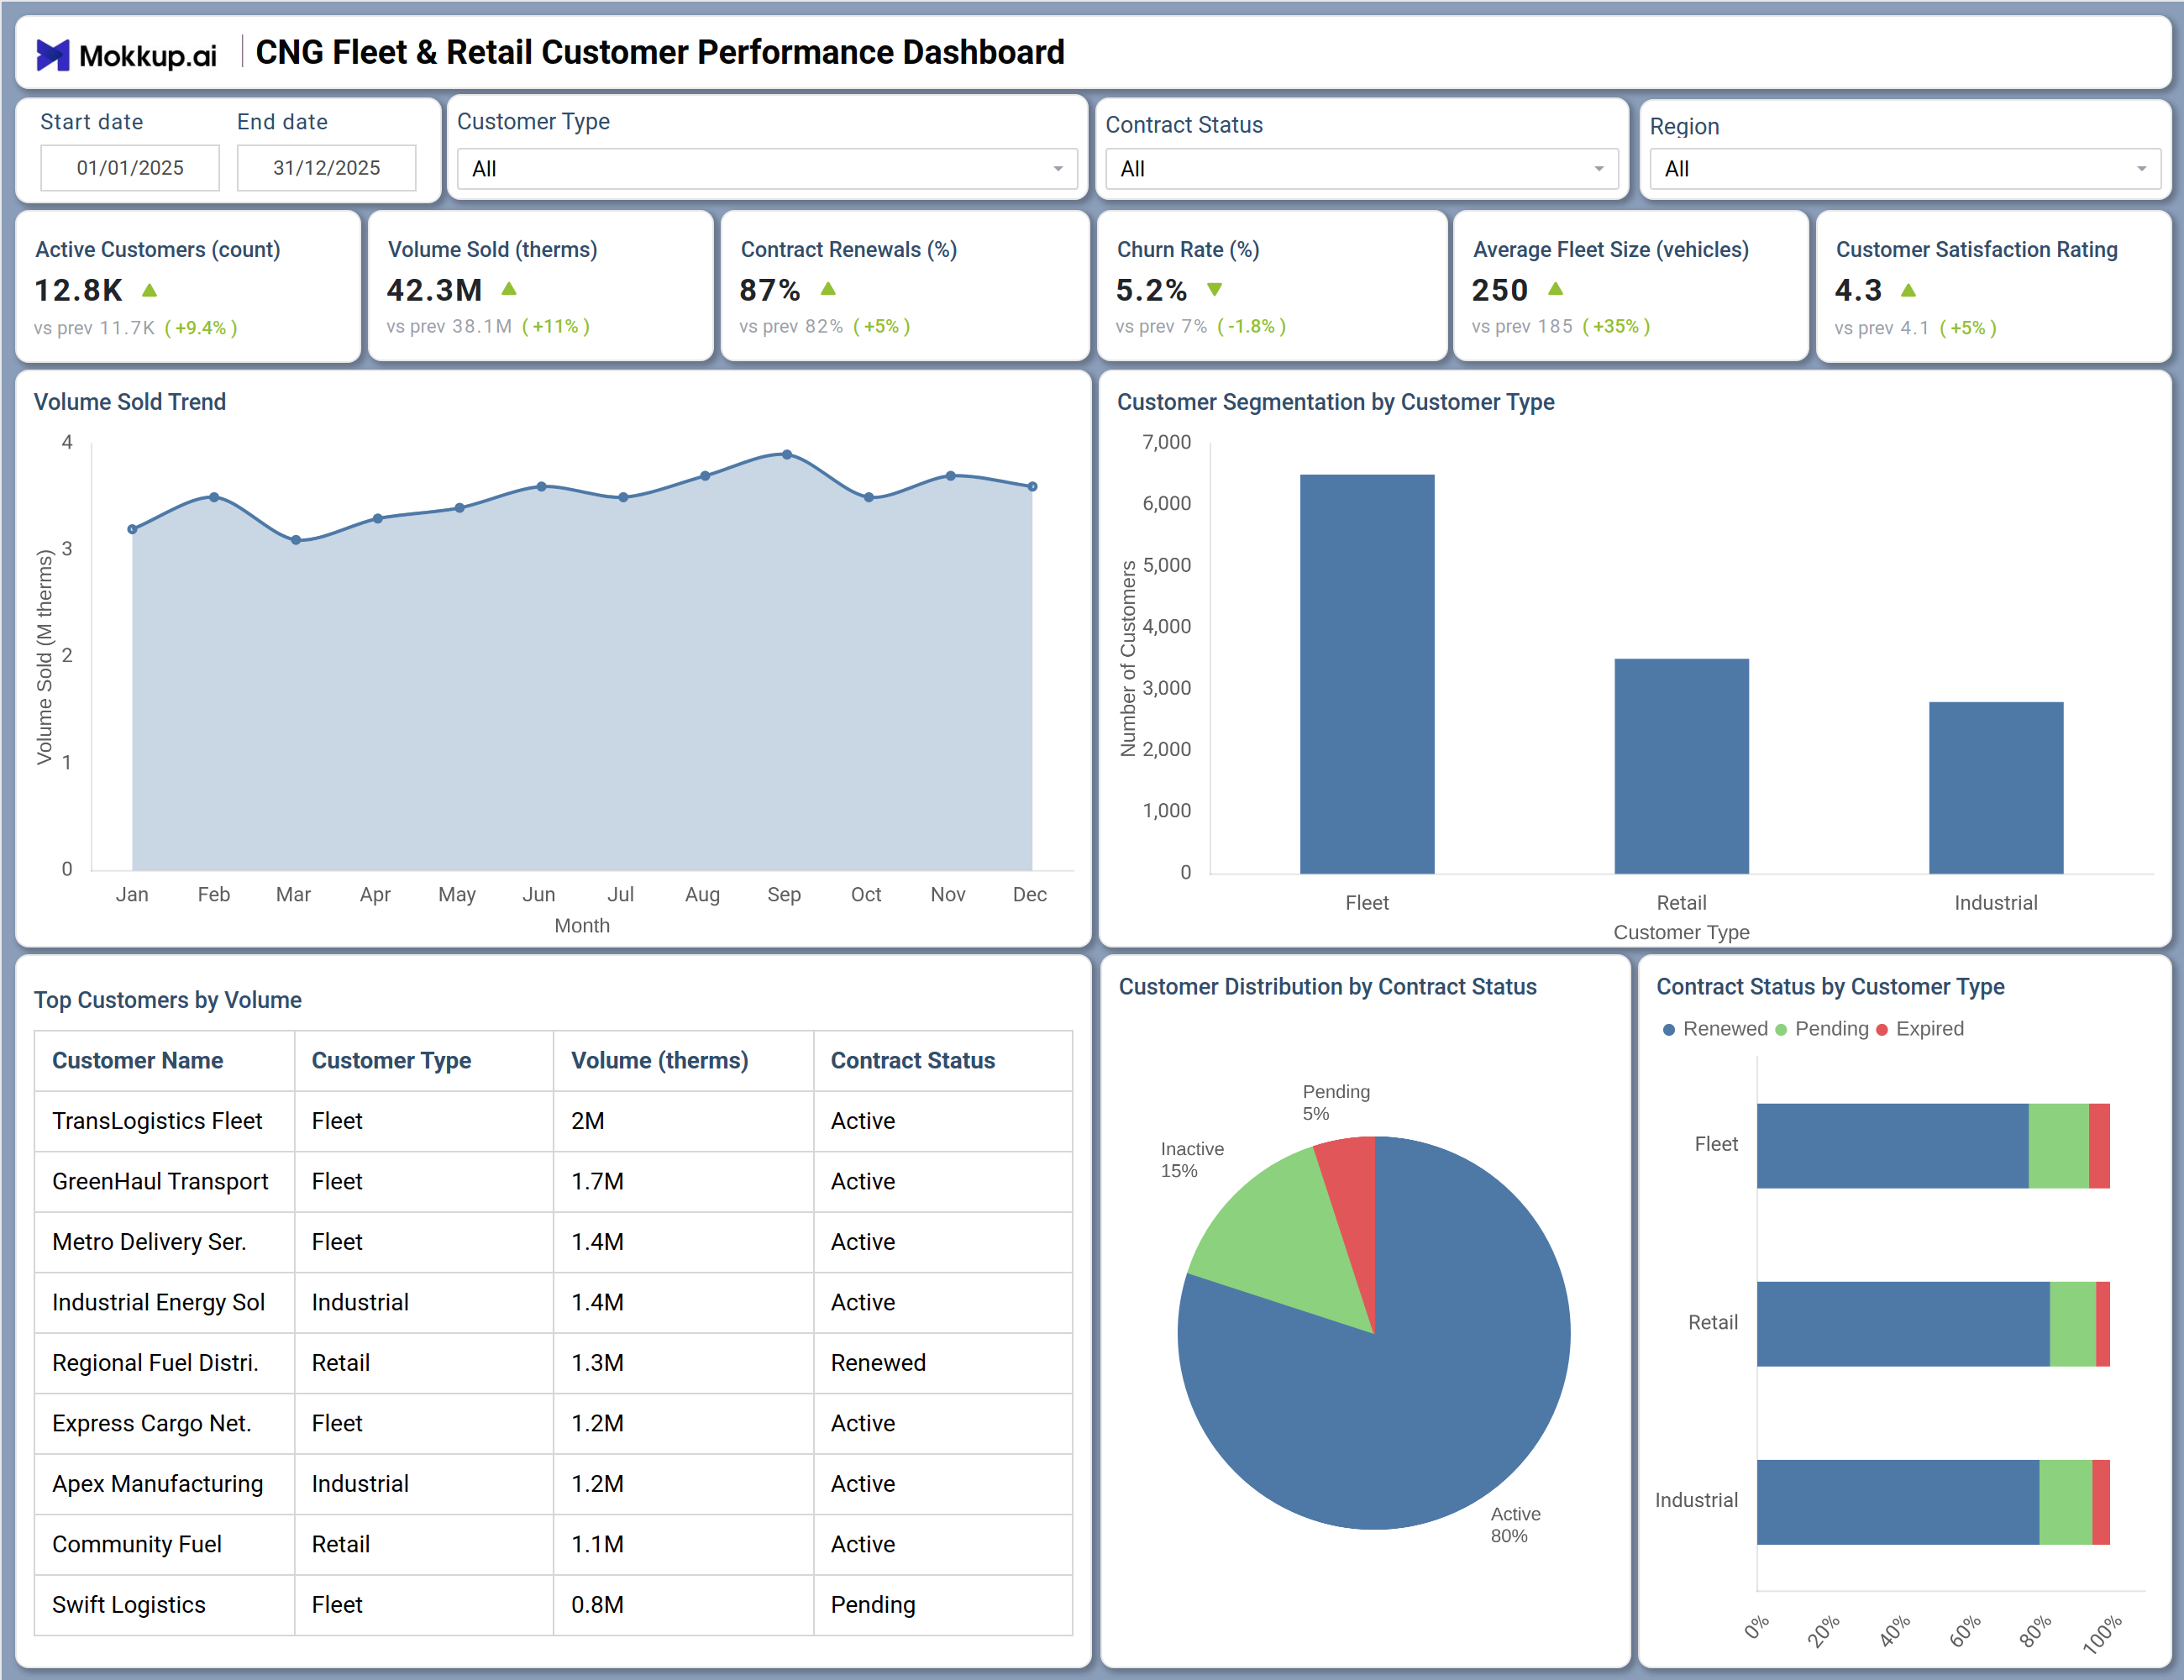The height and width of the screenshot is (1680, 2184).
Task: Toggle the Renewed legend item
Action: 1715,1029
